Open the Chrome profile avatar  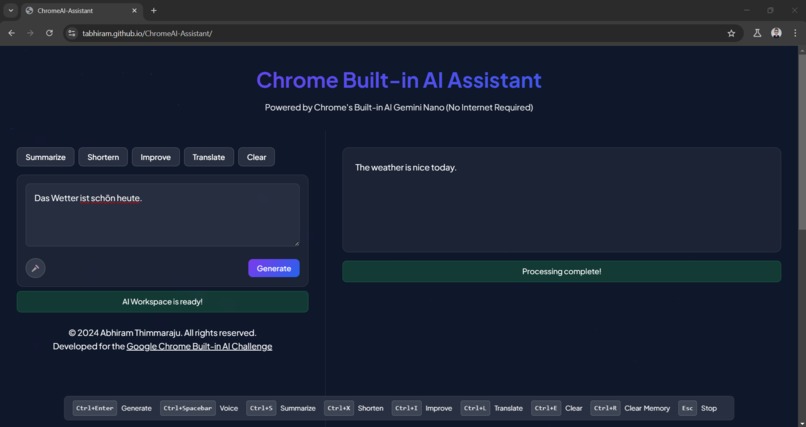click(x=776, y=33)
